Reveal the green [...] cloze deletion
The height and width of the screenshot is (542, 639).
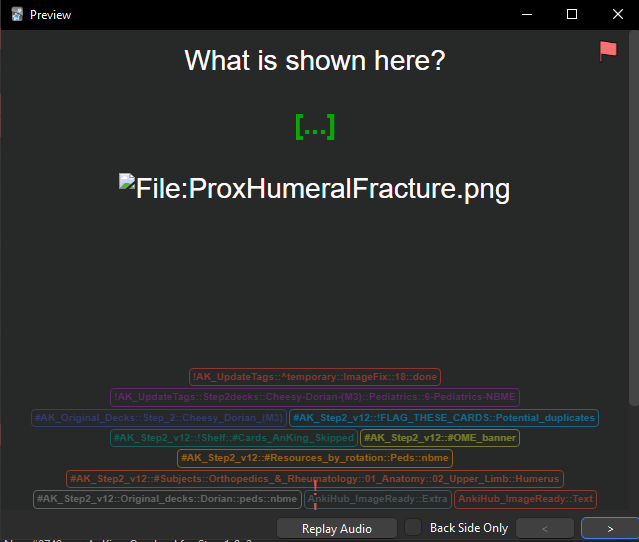315,127
